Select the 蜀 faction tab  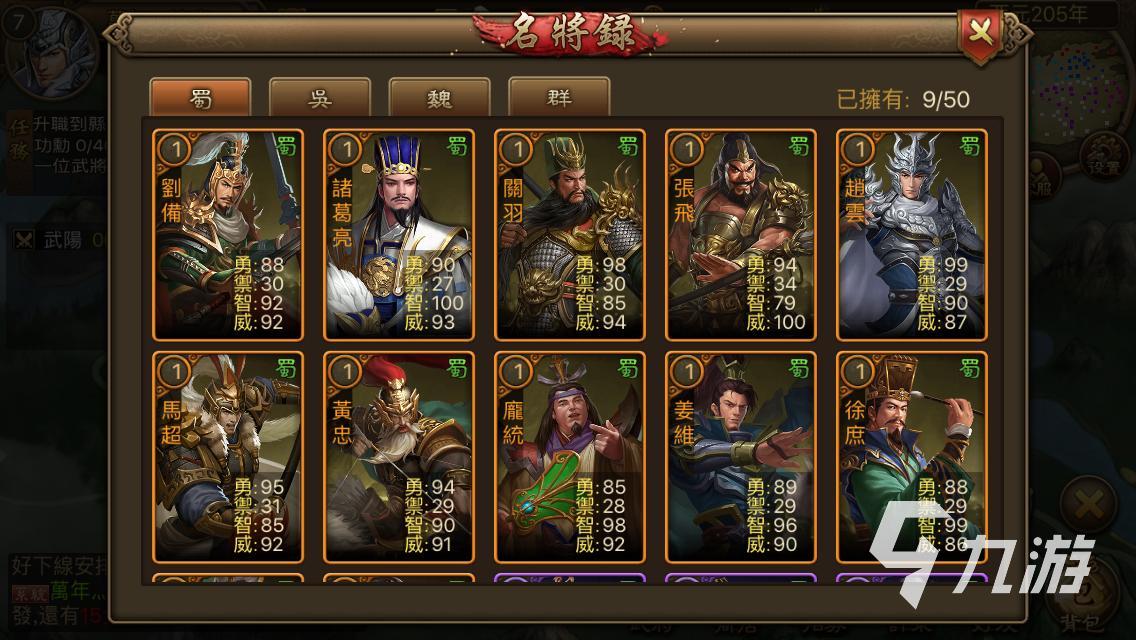(200, 97)
